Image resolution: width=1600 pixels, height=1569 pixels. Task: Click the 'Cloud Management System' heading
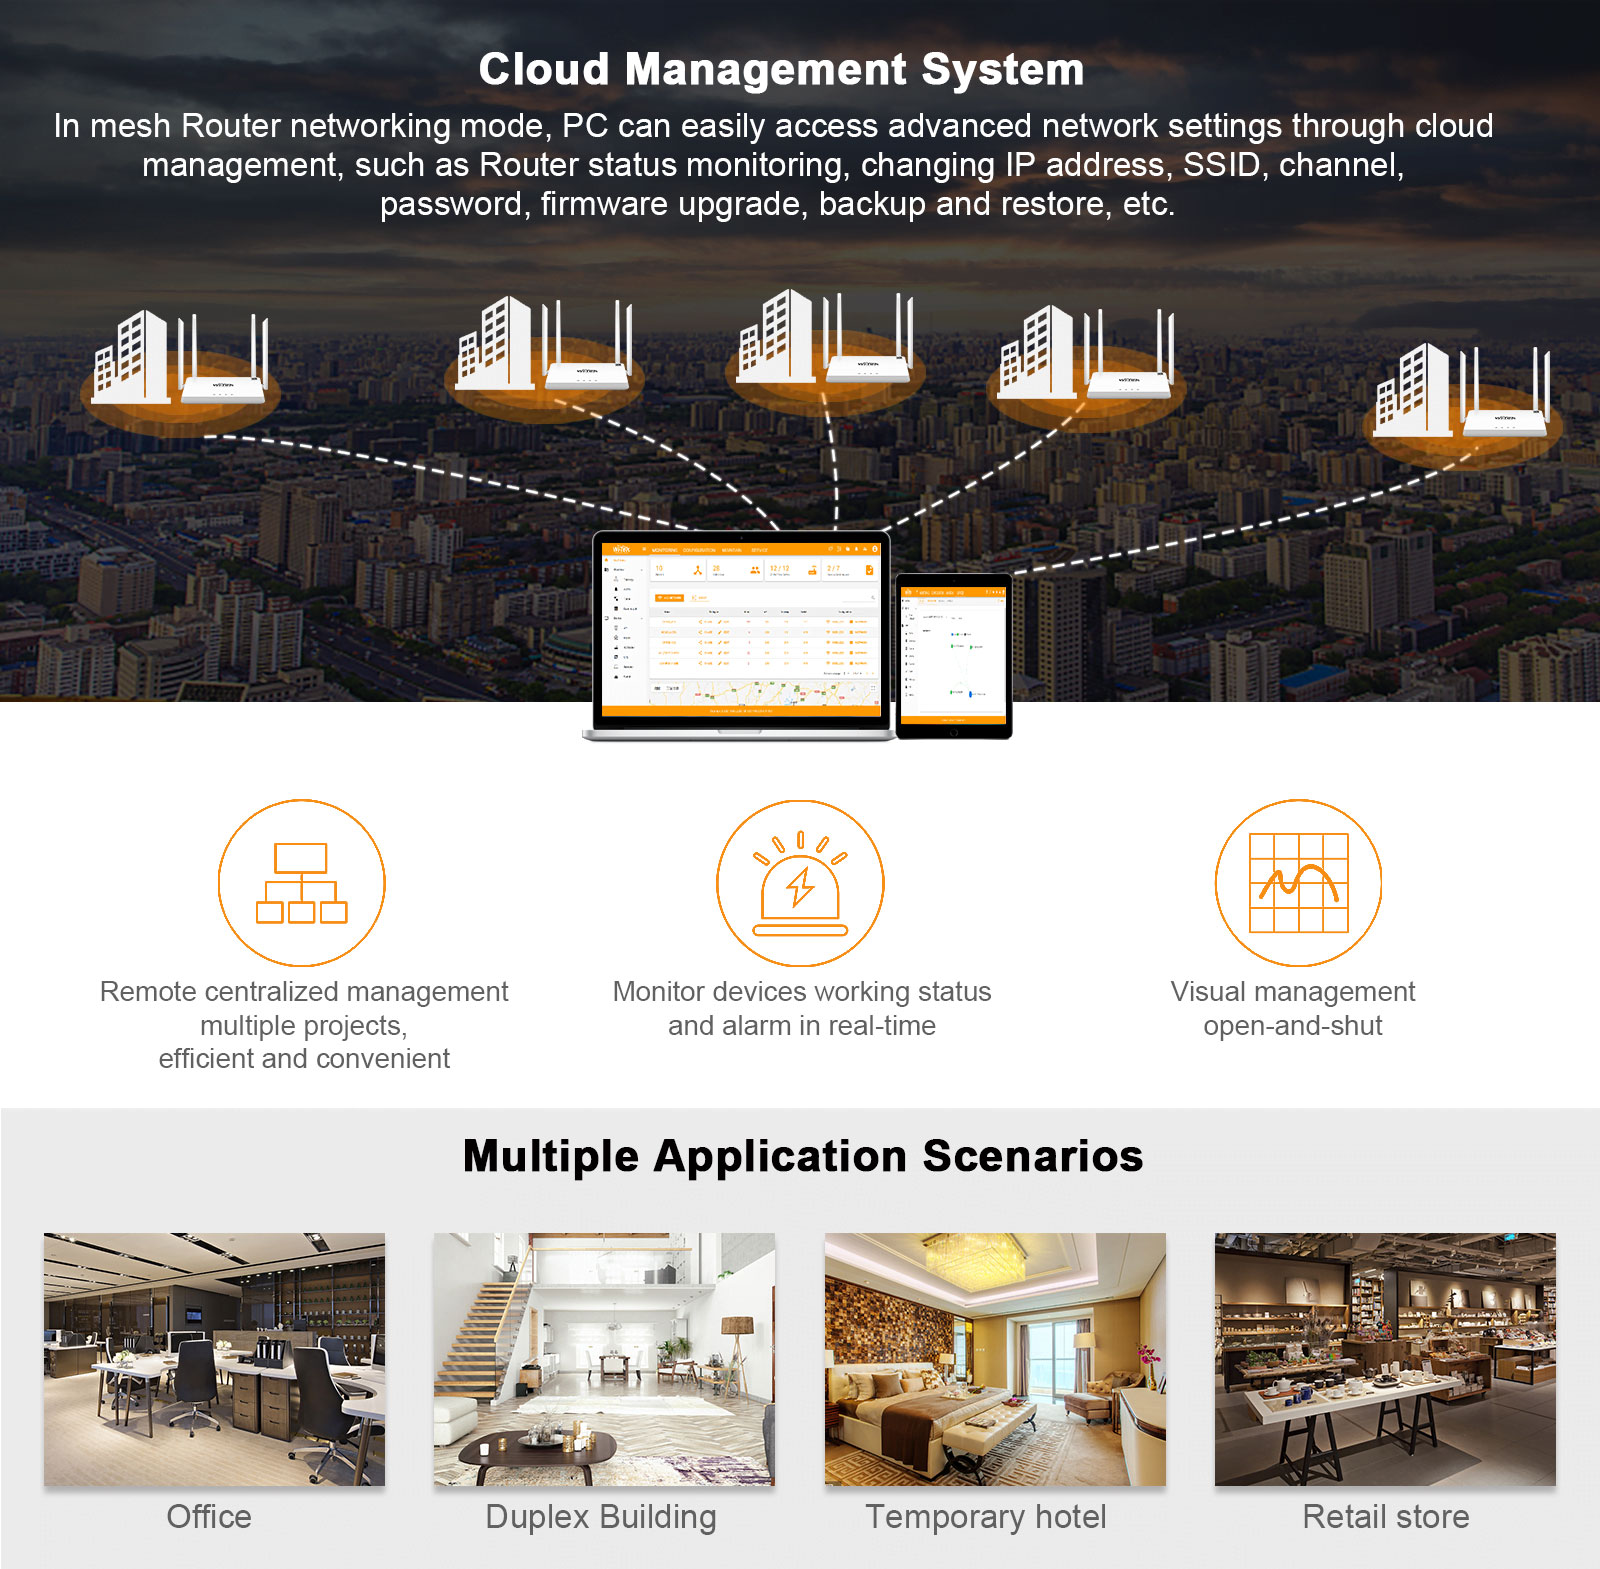pos(781,70)
